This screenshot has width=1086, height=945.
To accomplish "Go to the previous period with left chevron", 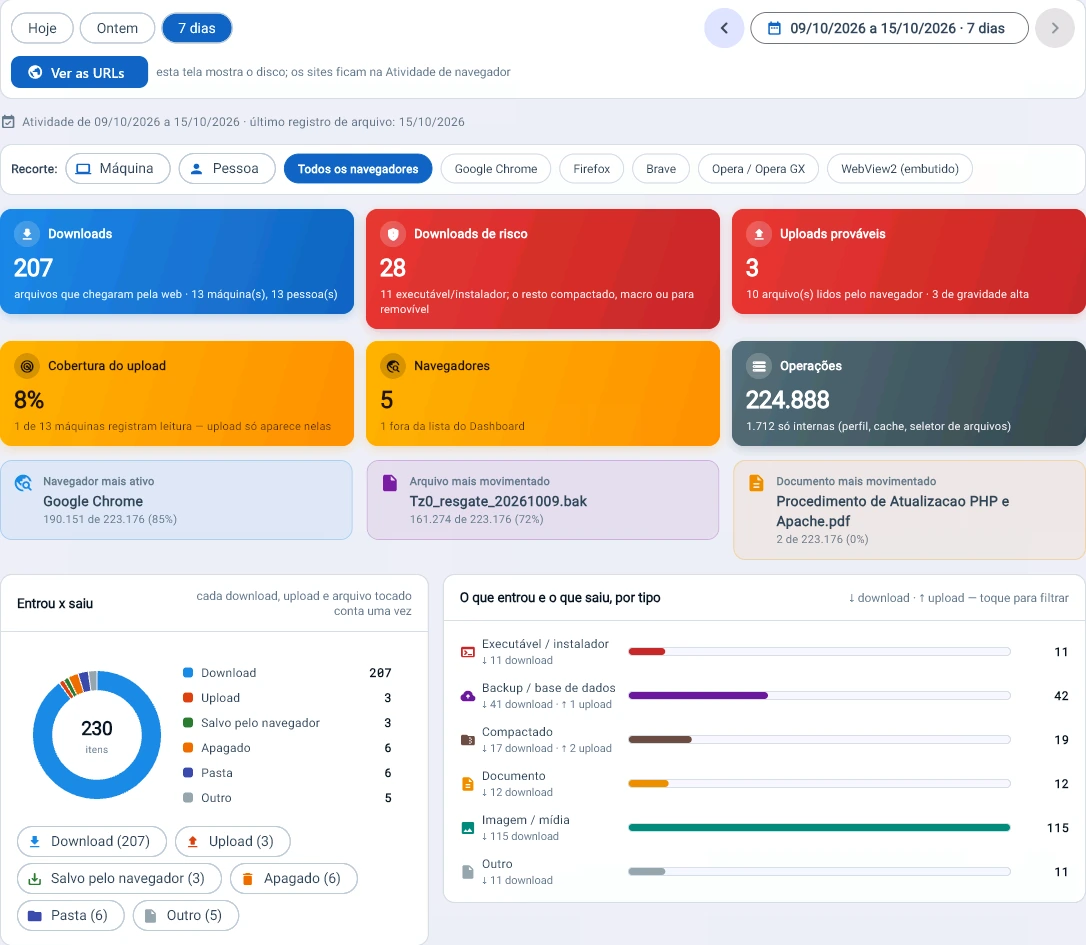I will click(x=724, y=28).
